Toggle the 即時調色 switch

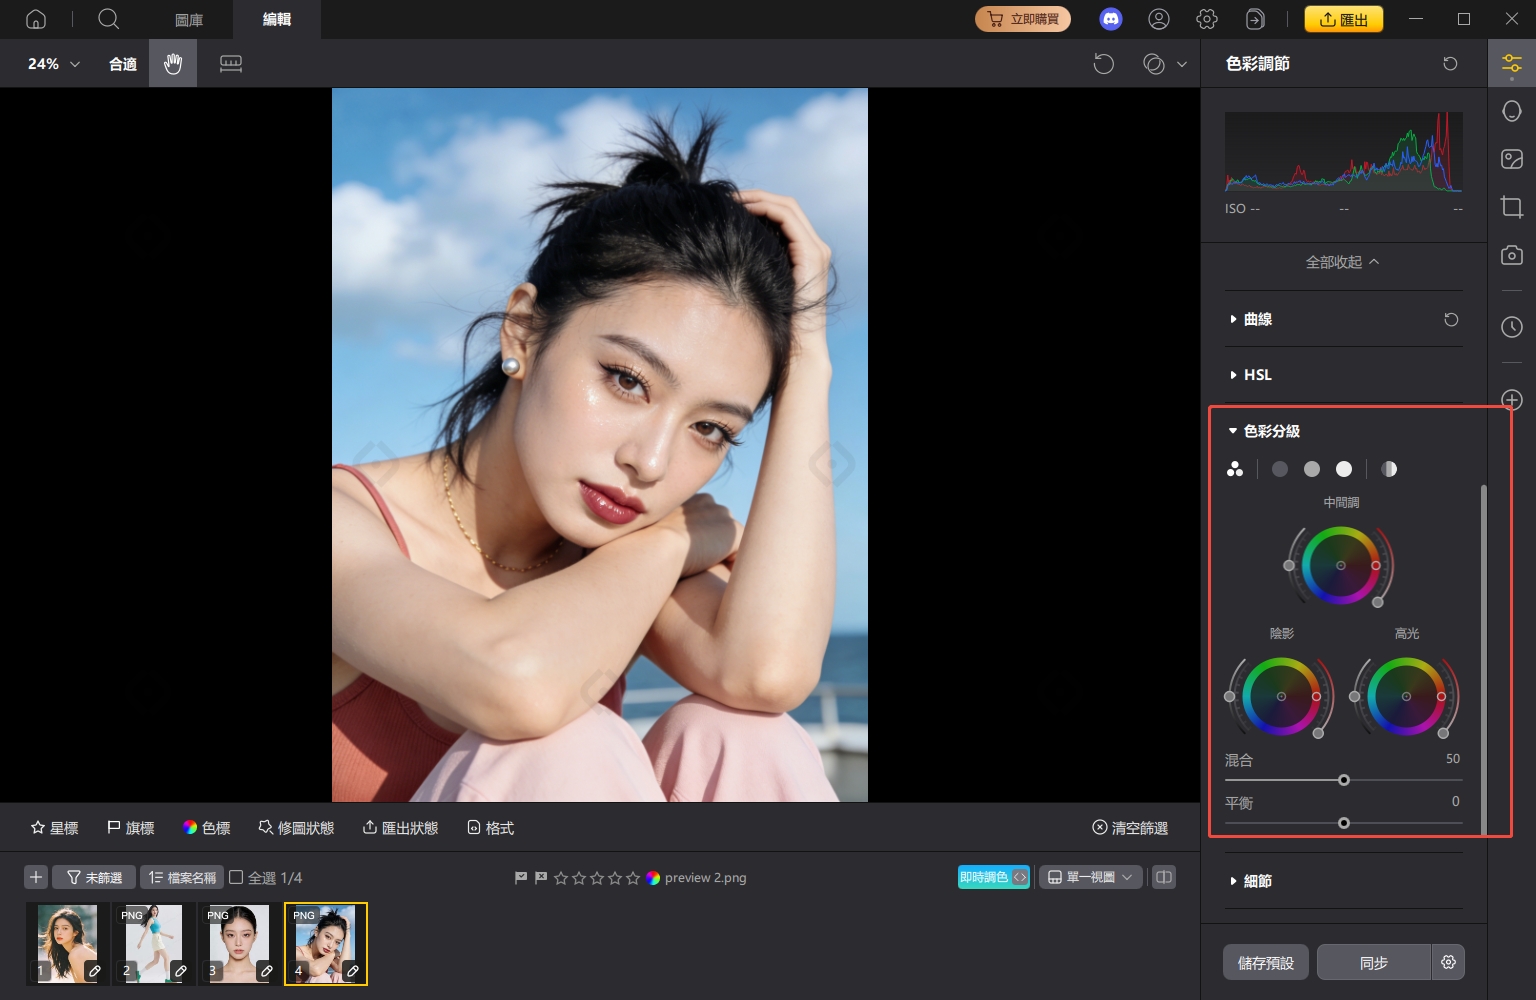click(x=993, y=877)
